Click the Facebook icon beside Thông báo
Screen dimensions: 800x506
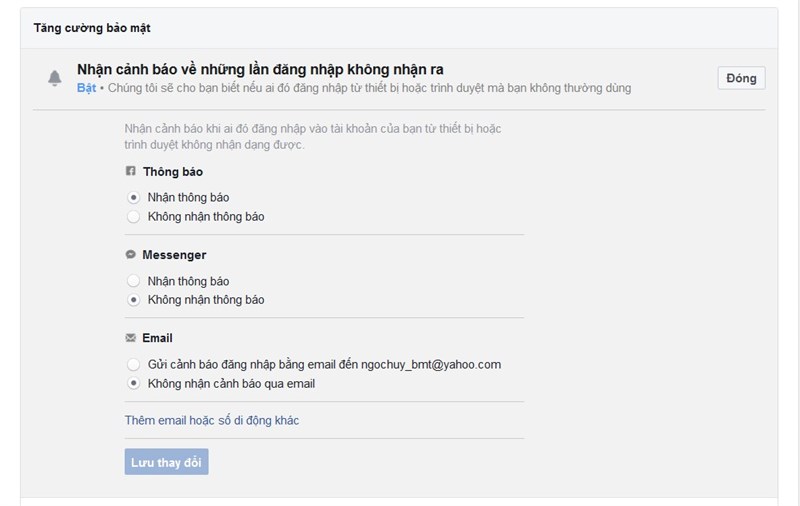tap(131, 171)
